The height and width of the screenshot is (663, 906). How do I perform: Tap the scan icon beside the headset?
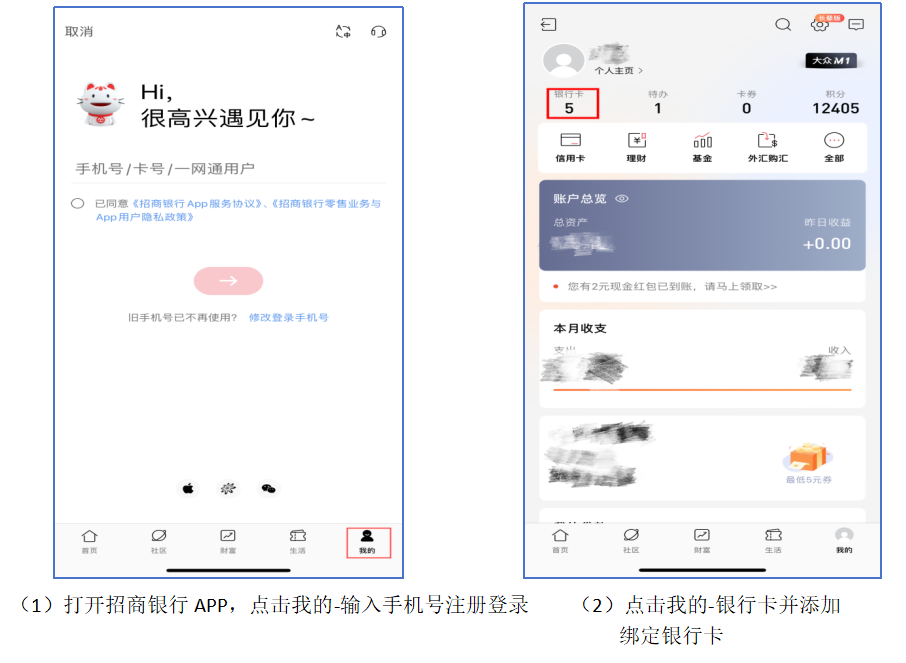(x=343, y=32)
